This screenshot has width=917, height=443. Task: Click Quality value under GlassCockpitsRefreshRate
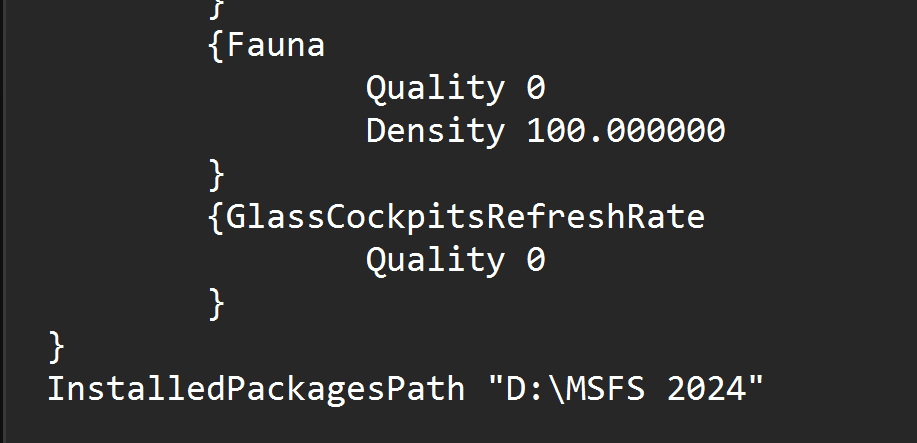click(536, 259)
